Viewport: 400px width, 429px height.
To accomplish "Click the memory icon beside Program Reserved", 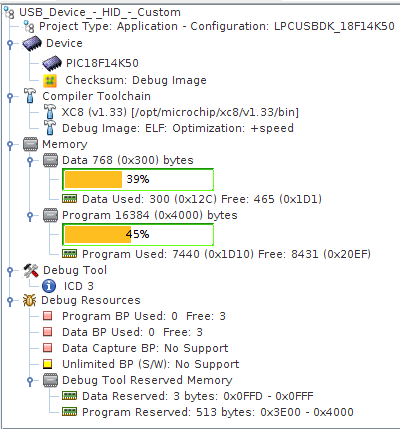I will tap(70, 412).
